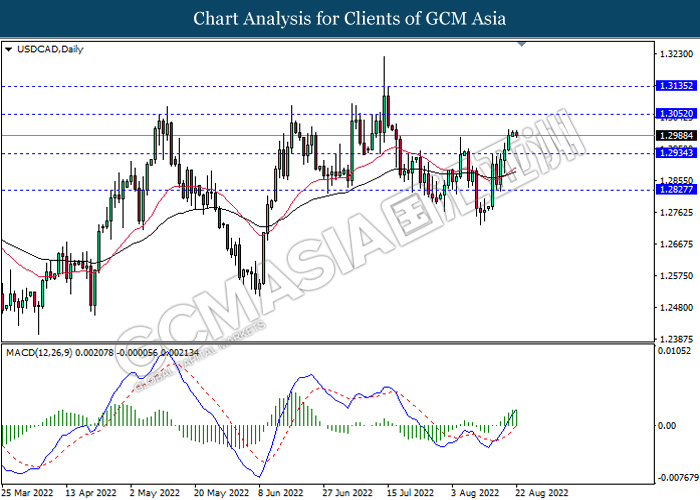Click the MACD zero level 0.00 label
The height and width of the screenshot is (500, 700).
[667, 425]
